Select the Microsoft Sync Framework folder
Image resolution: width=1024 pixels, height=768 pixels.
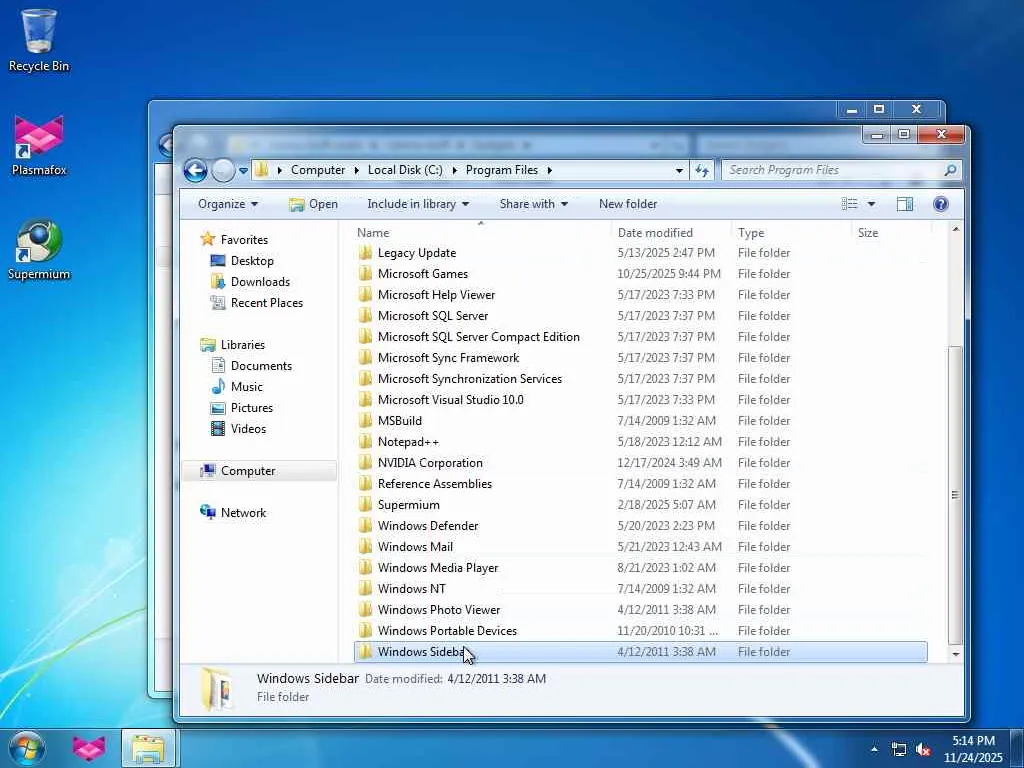(x=448, y=357)
